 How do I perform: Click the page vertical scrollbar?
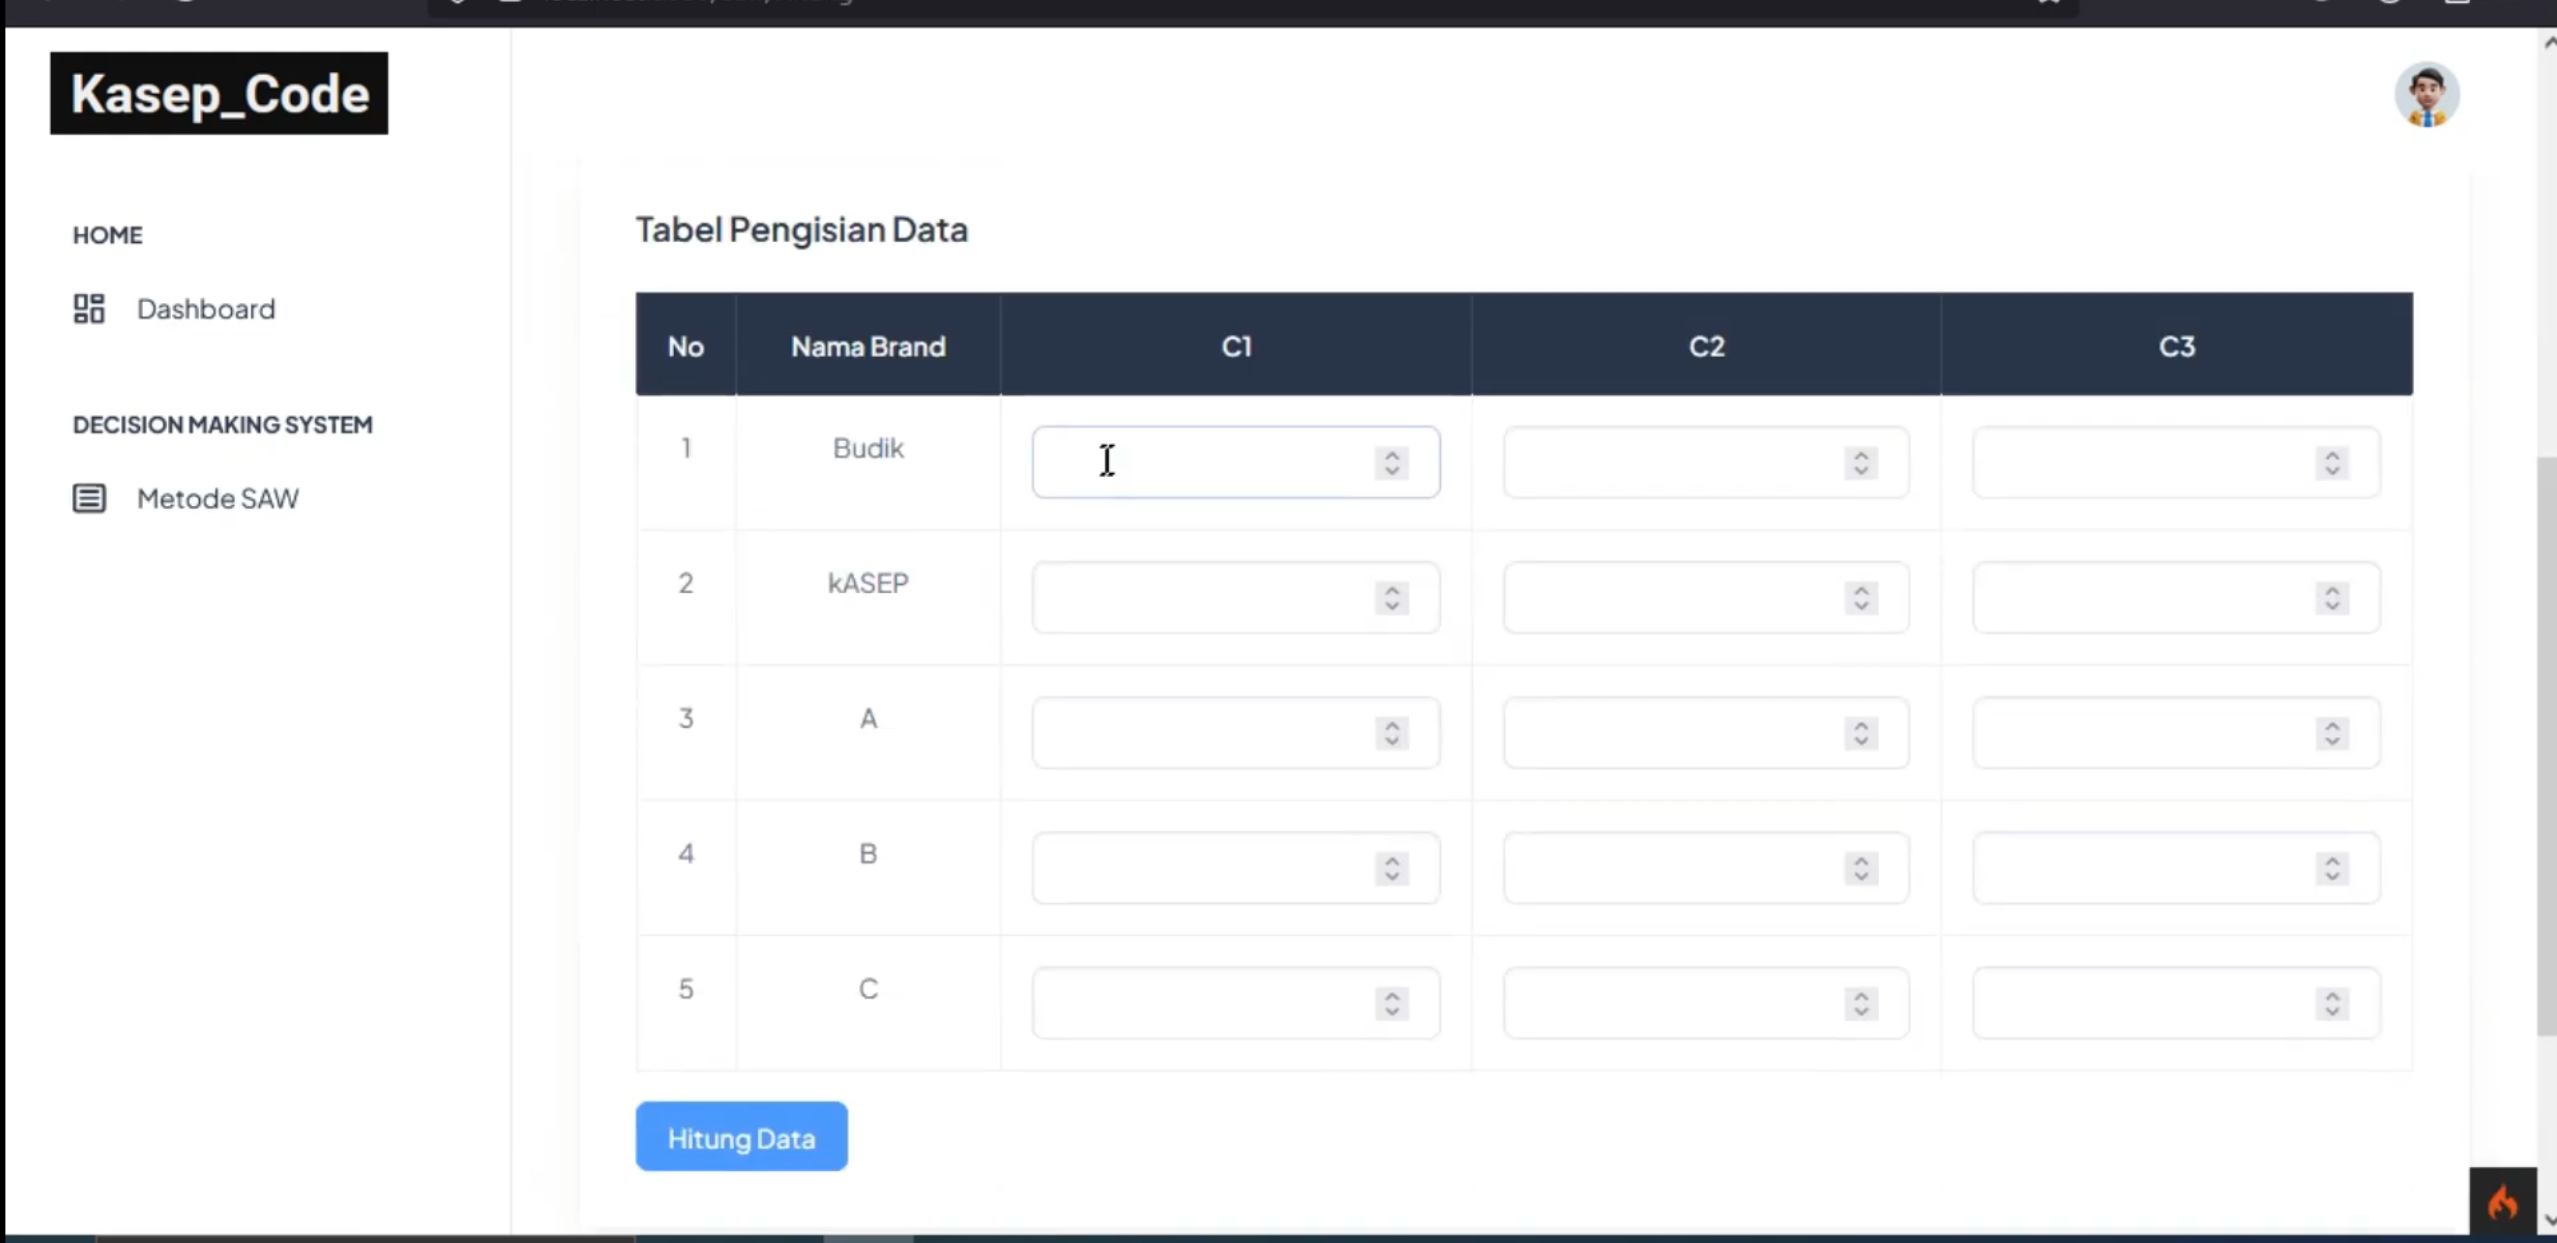pyautogui.click(x=2547, y=745)
